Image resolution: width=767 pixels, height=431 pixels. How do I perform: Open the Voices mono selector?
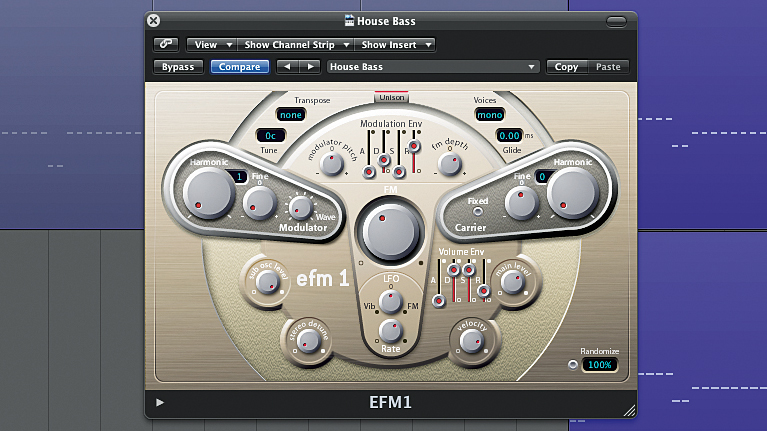[x=490, y=115]
